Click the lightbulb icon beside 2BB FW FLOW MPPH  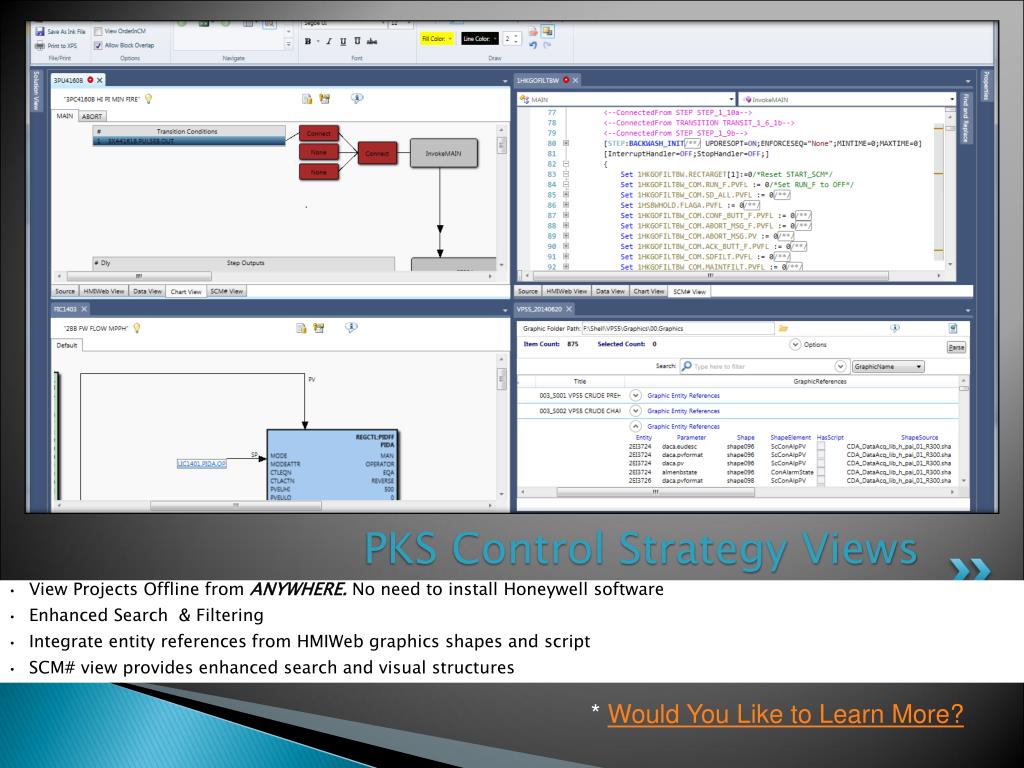tap(137, 328)
